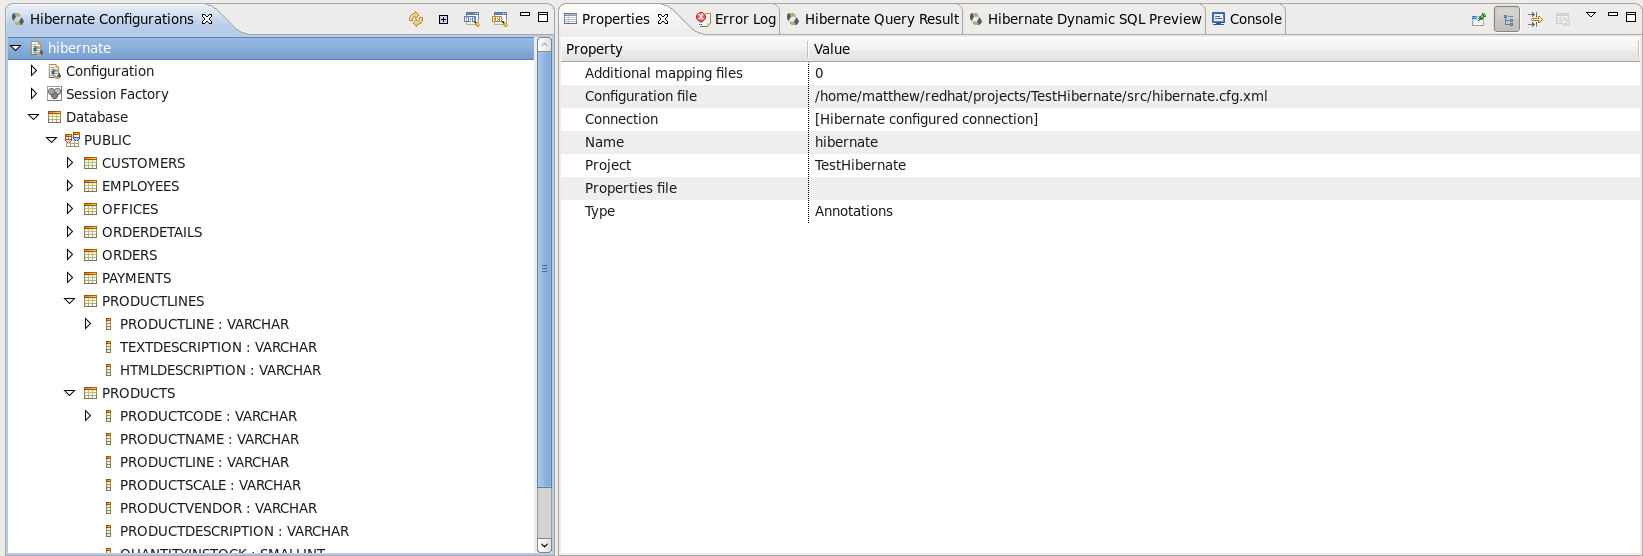Open the HQL editor icon
1643x556 pixels.
(471, 19)
